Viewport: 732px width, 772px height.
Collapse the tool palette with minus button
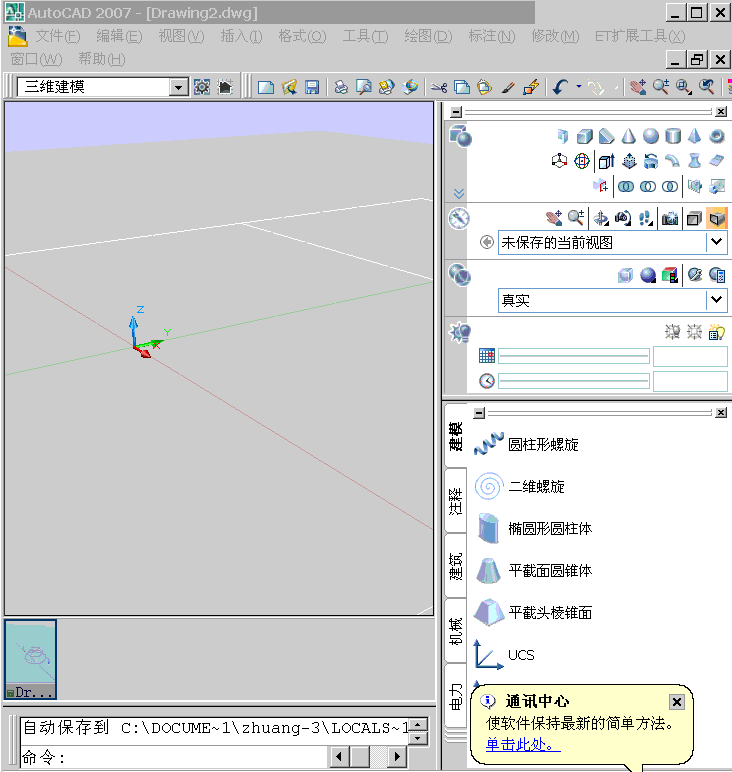pos(479,413)
